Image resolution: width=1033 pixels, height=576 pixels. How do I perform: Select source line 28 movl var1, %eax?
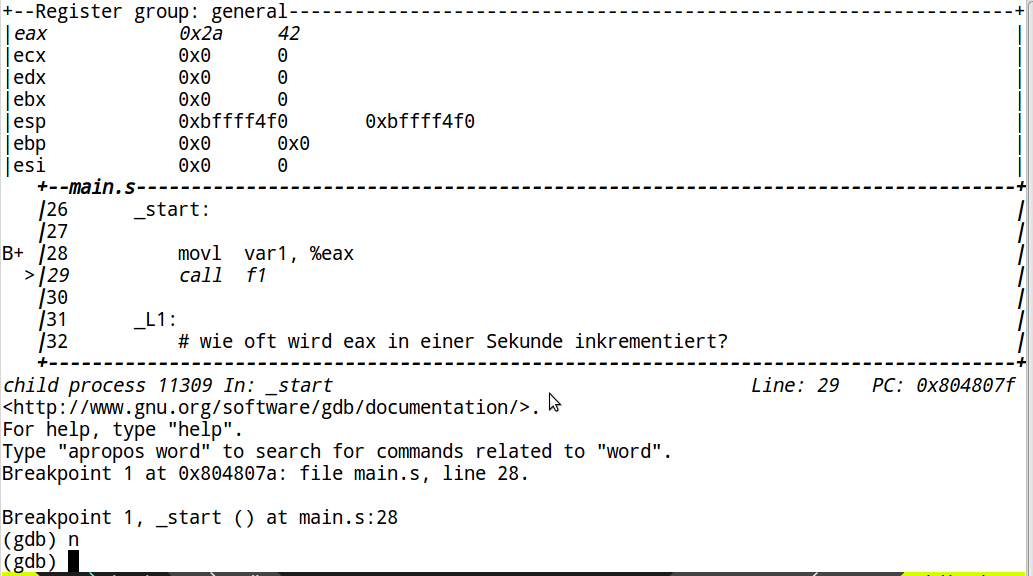coord(265,254)
